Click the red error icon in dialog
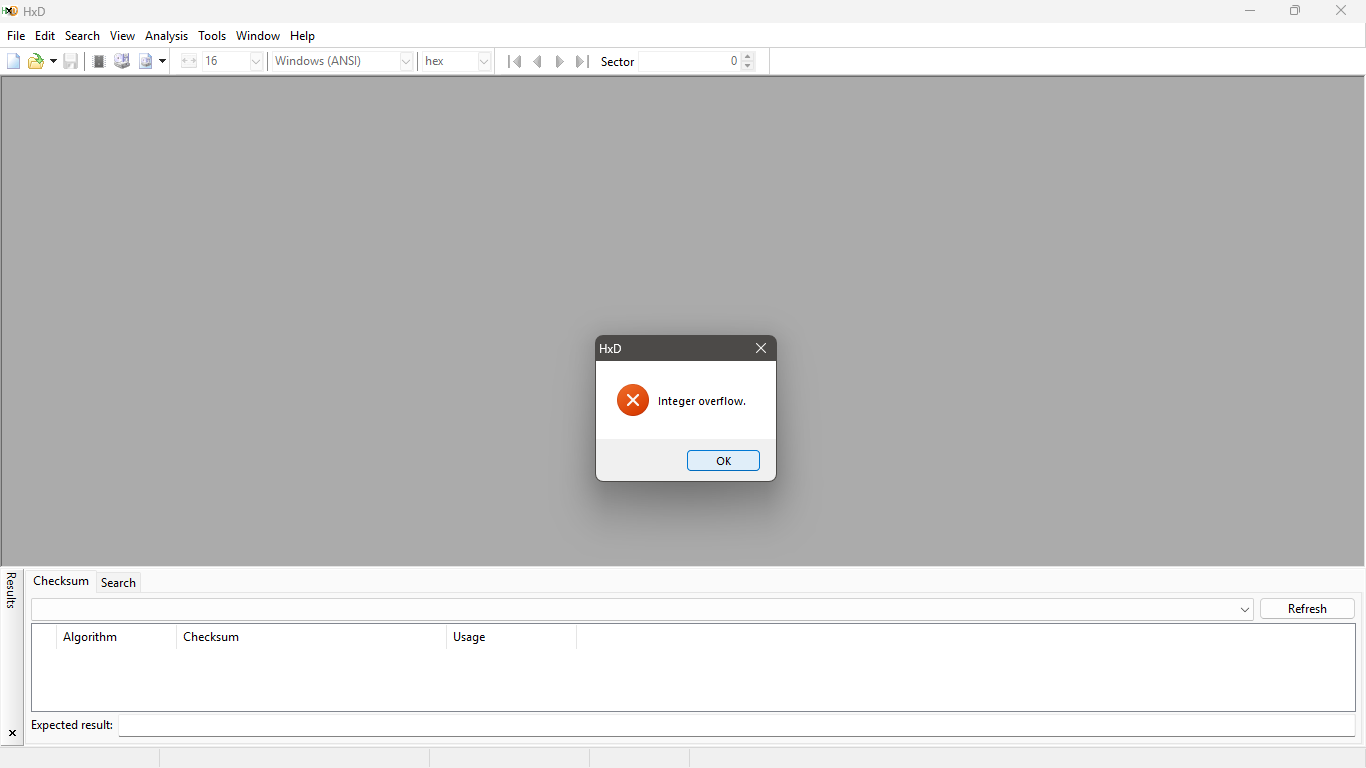 [633, 400]
